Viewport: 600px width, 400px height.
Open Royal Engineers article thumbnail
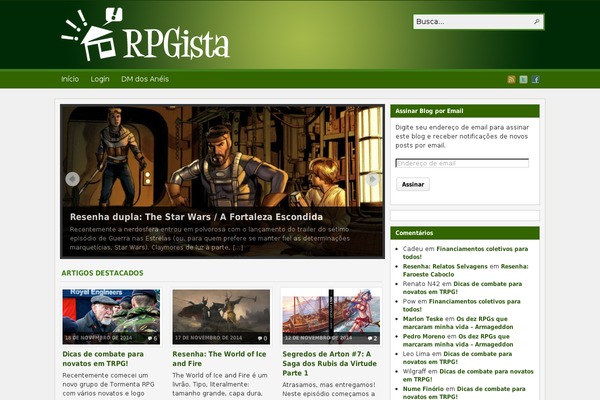pyautogui.click(x=111, y=317)
